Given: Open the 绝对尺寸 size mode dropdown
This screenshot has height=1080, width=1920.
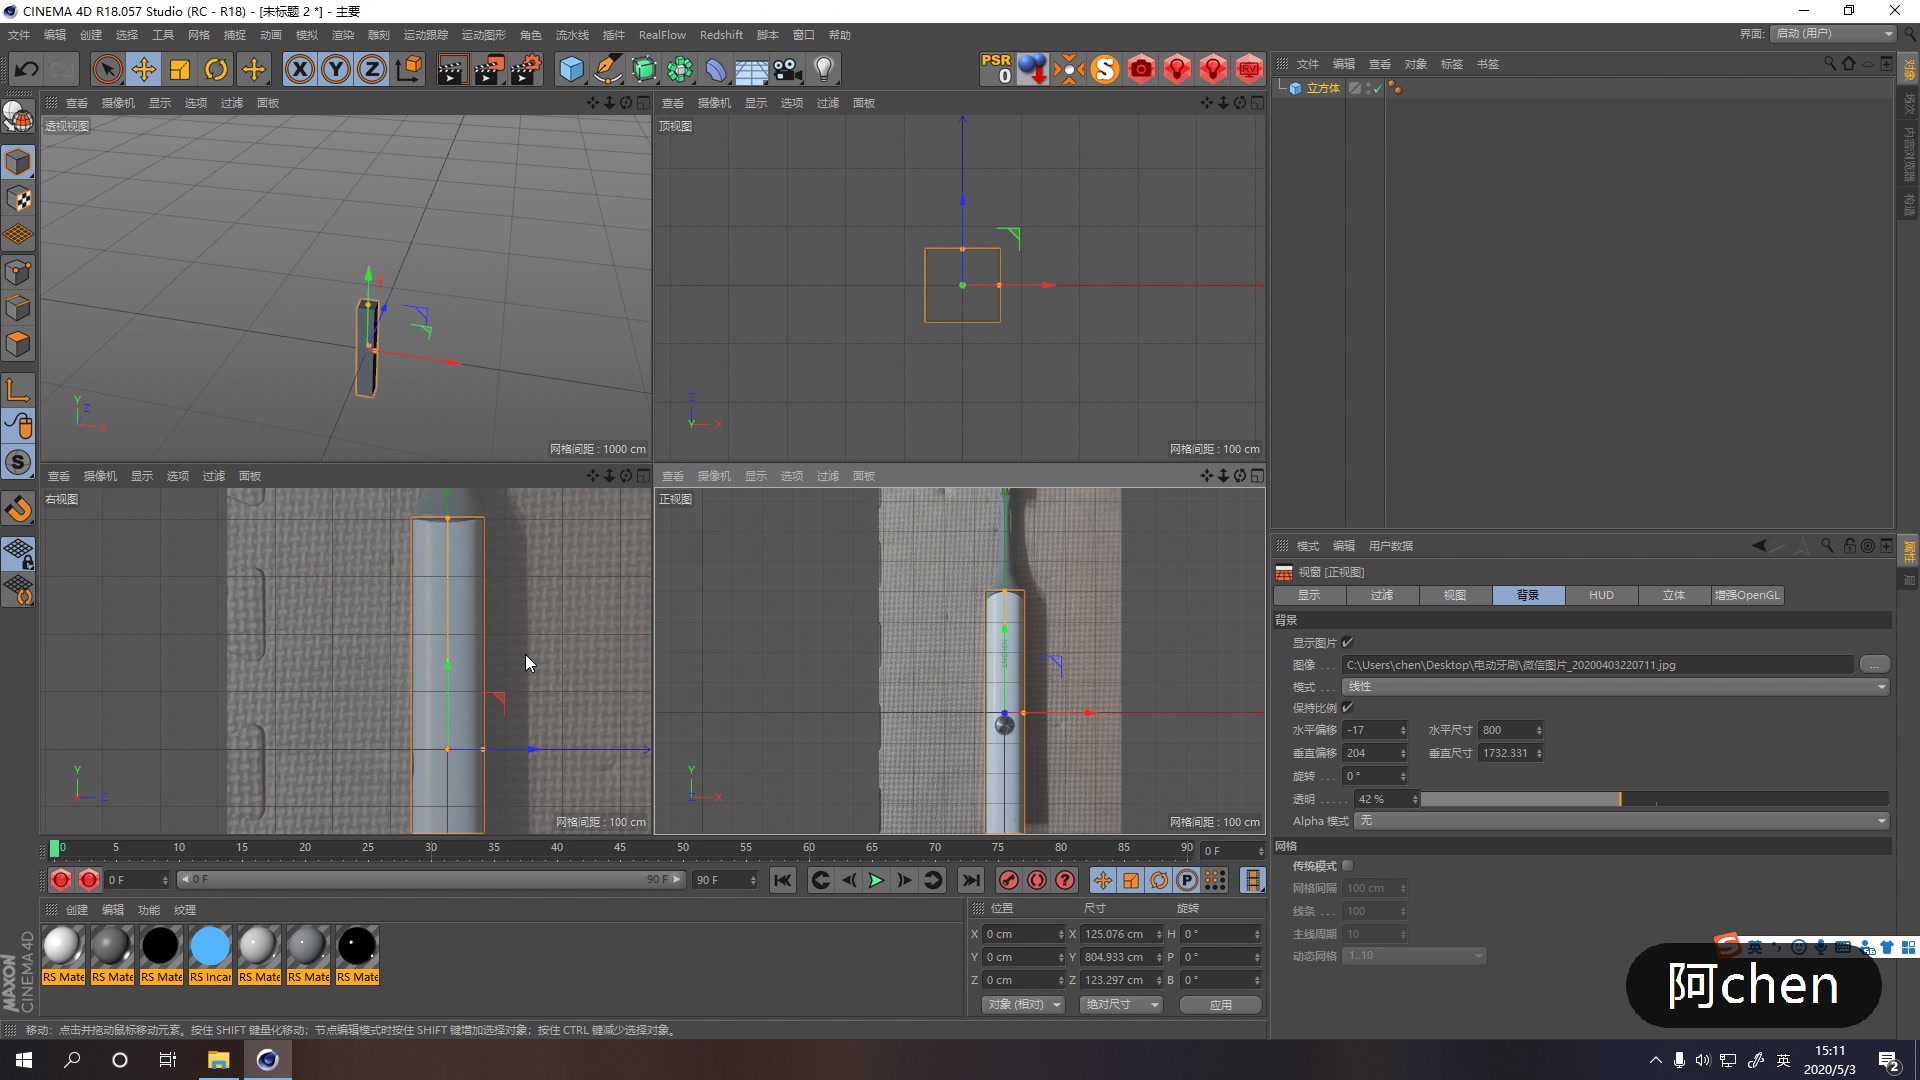Looking at the screenshot, I should 1121,1004.
